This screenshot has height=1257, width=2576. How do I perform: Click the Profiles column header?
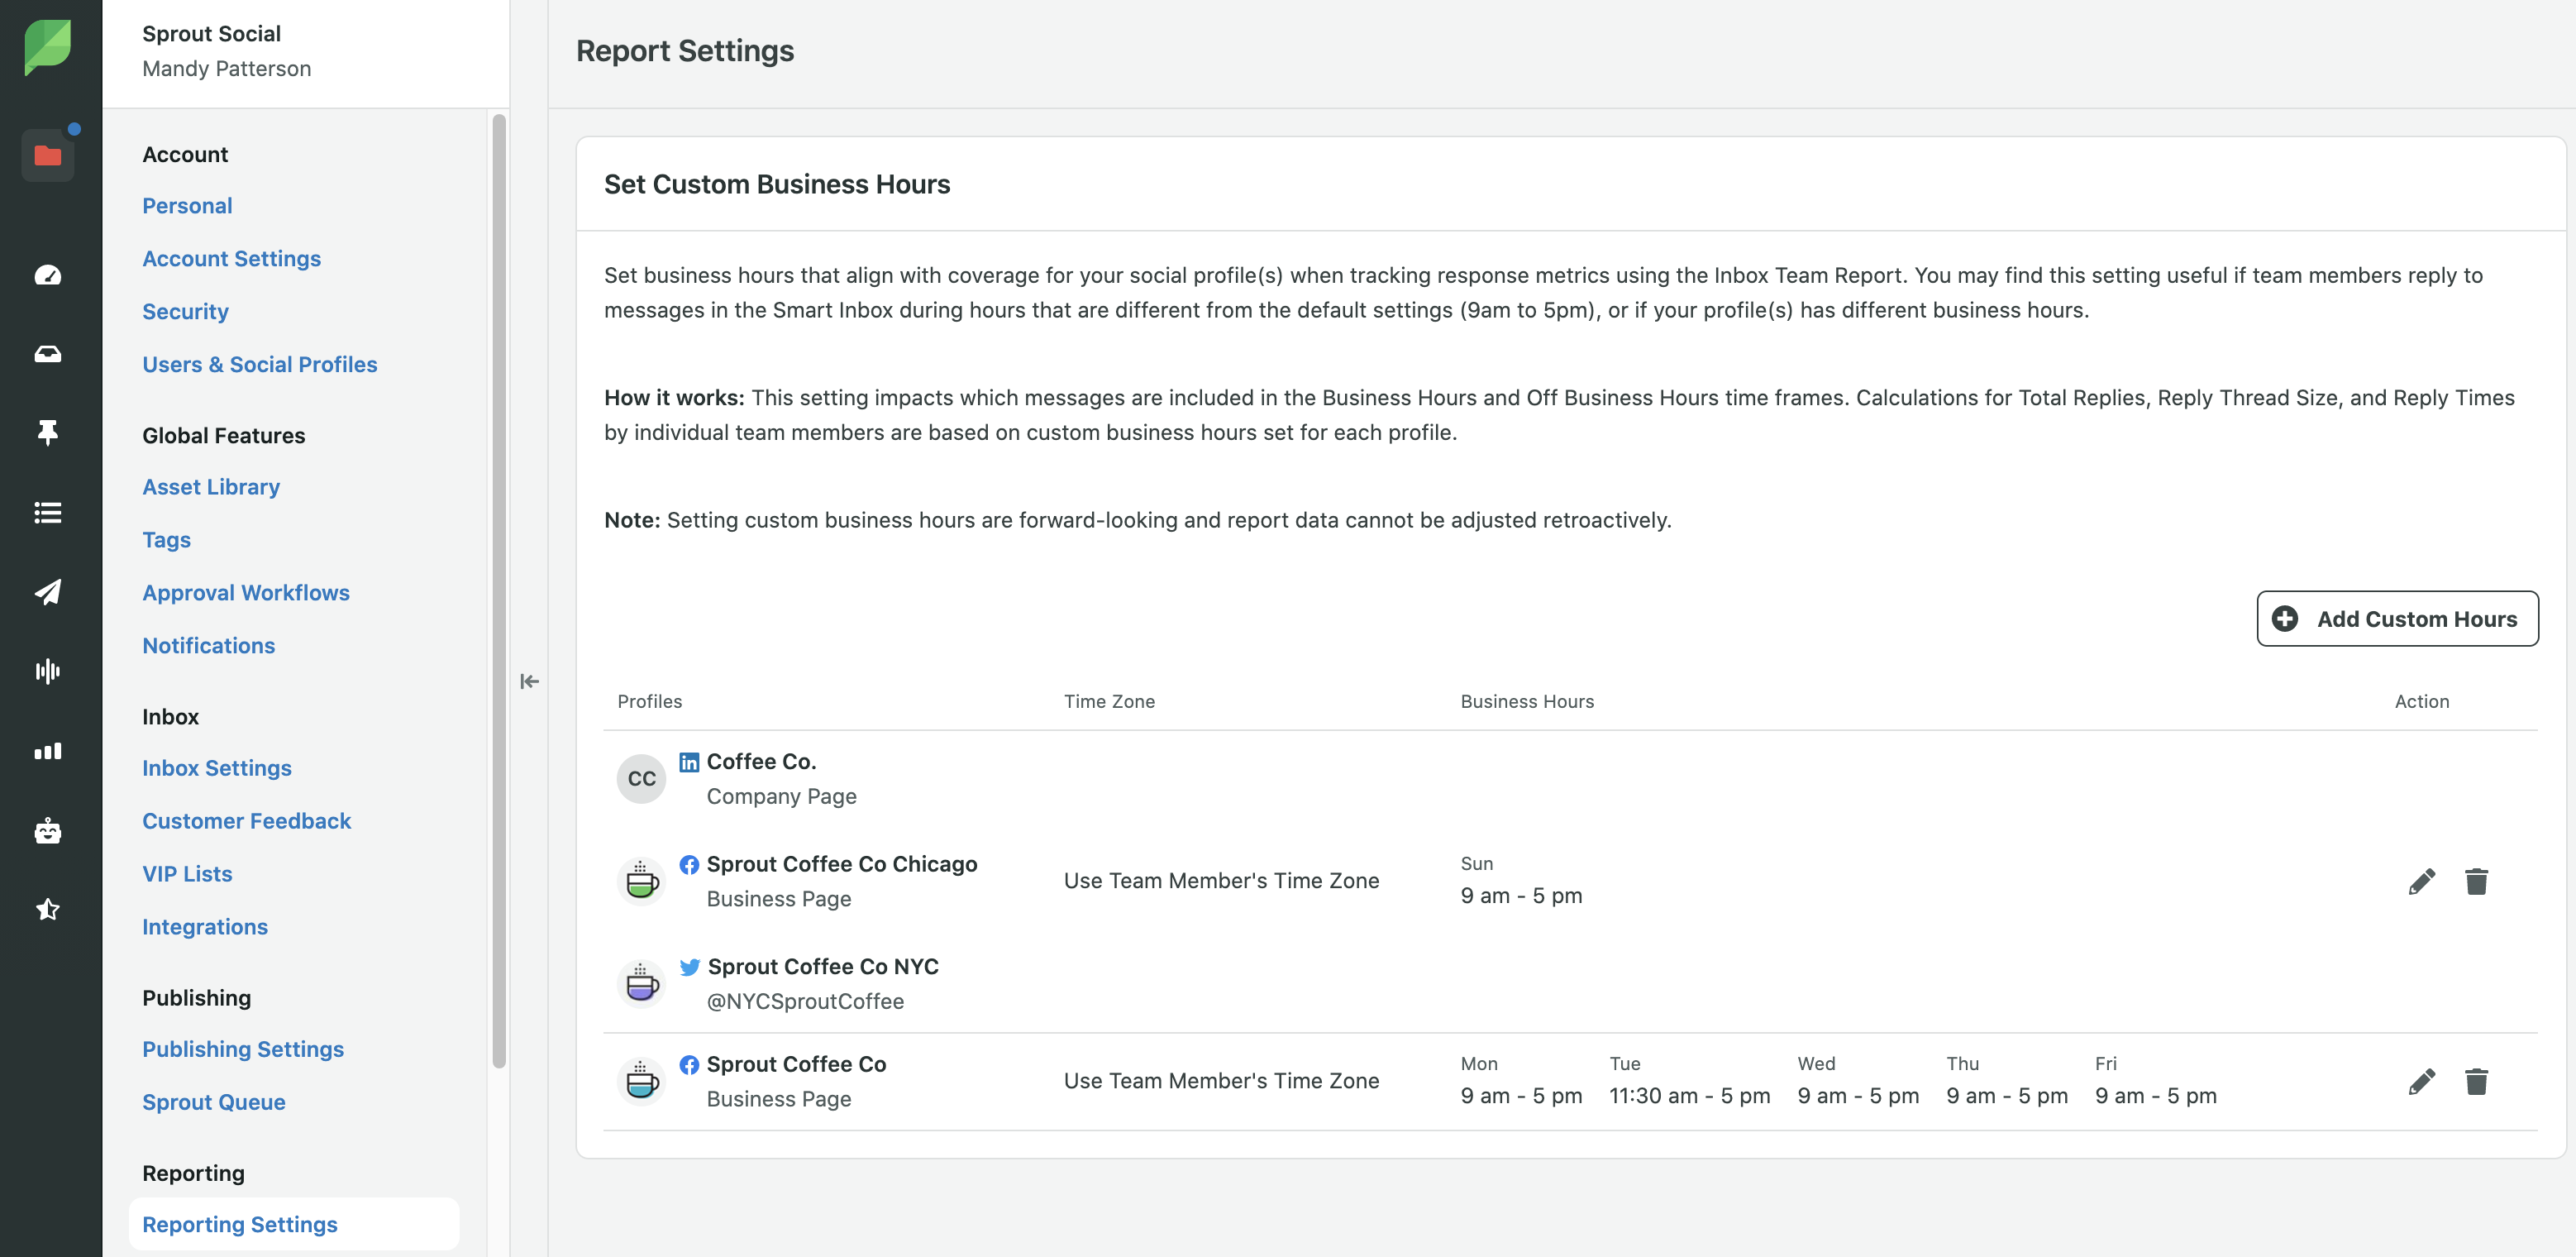tap(650, 702)
